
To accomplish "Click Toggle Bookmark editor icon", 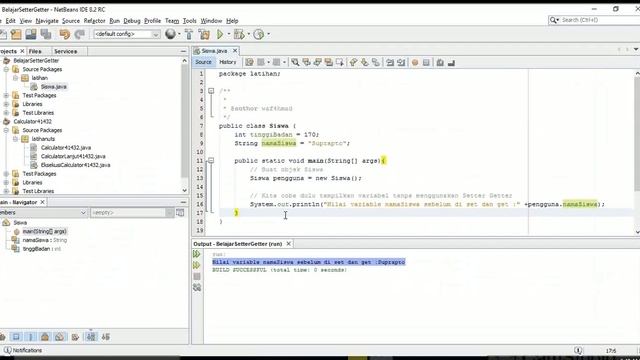I will point(376,62).
